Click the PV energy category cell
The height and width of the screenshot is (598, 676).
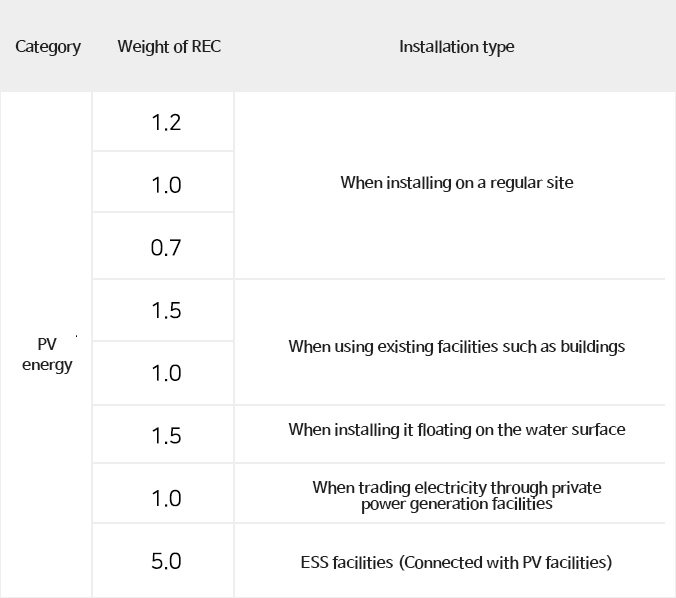pyautogui.click(x=47, y=354)
